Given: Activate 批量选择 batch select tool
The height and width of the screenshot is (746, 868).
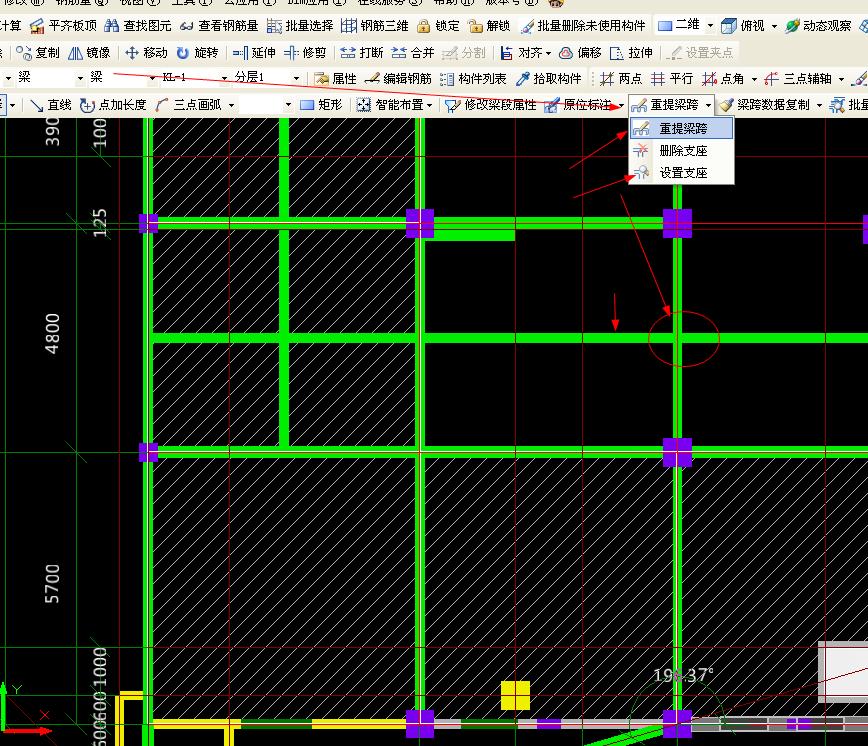Looking at the screenshot, I should pos(301,25).
